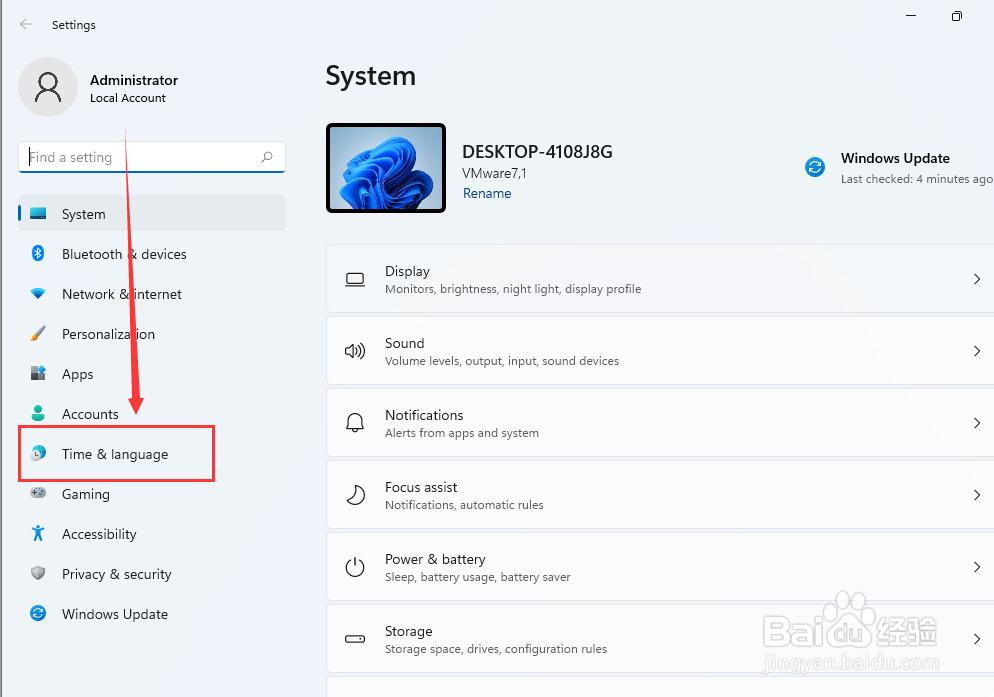
Task: Open Storage space and drives settings
Action: (660, 639)
